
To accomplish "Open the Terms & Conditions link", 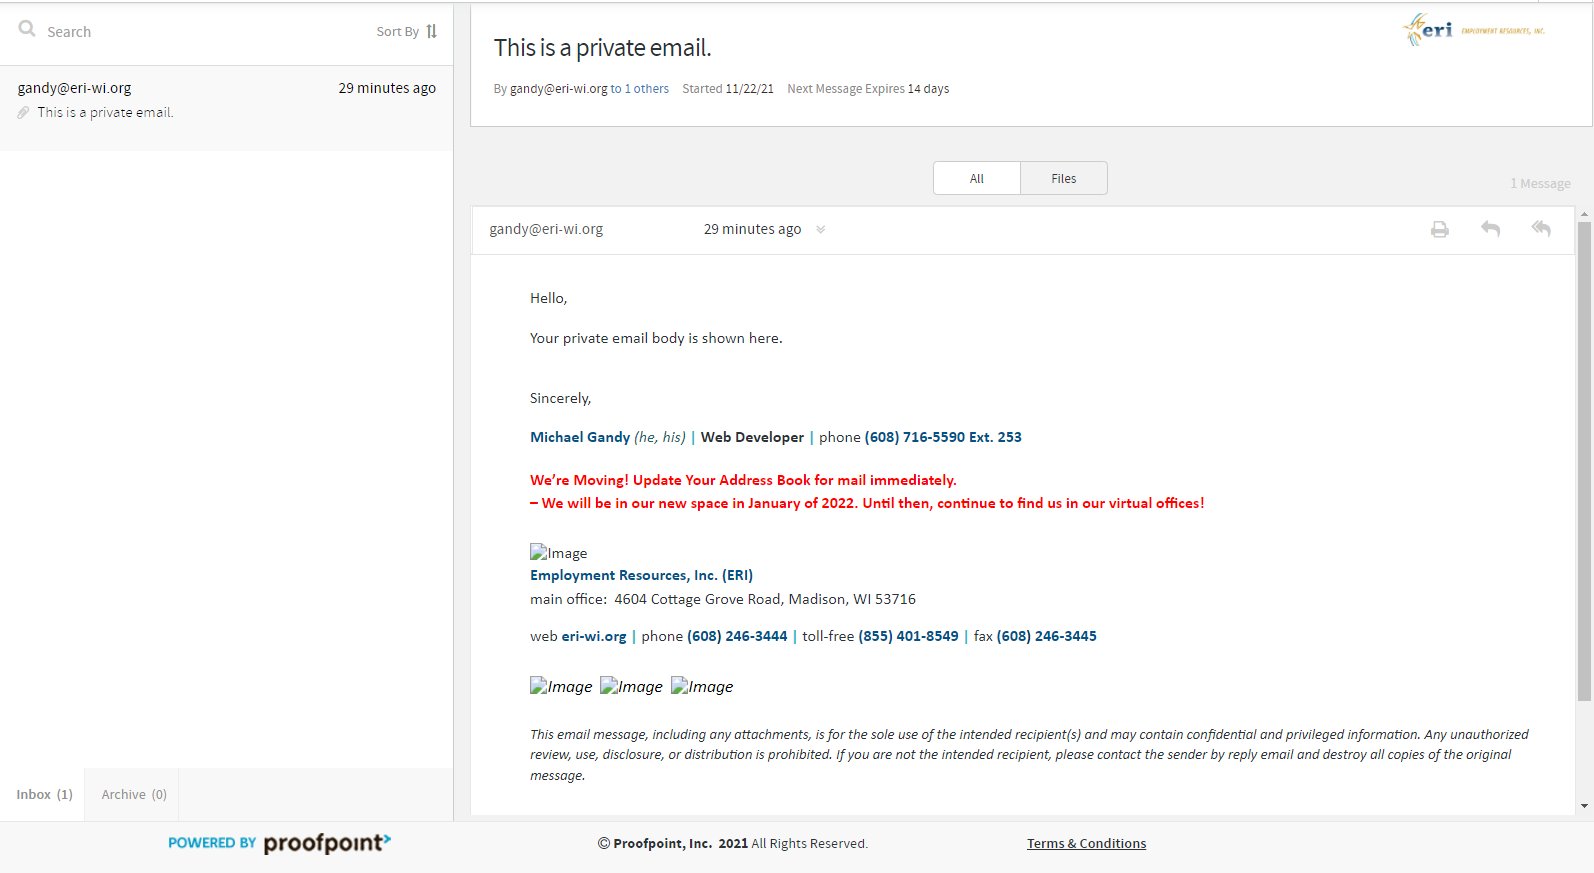I will tap(1086, 844).
